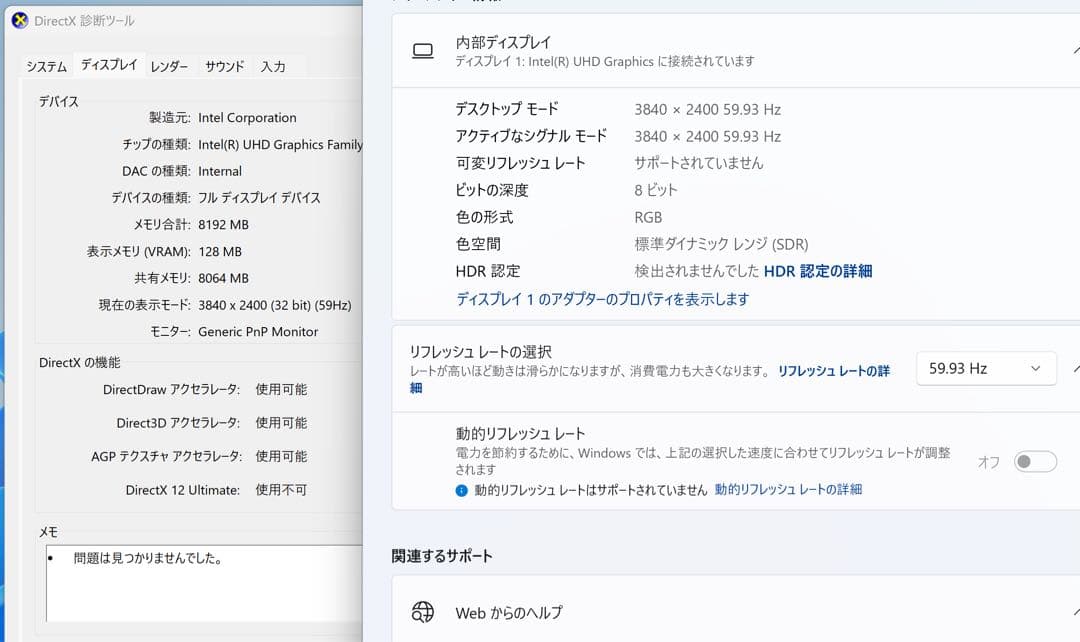Click the Generic PnP Monitor field text
This screenshot has height=642, width=1080.
(258, 331)
